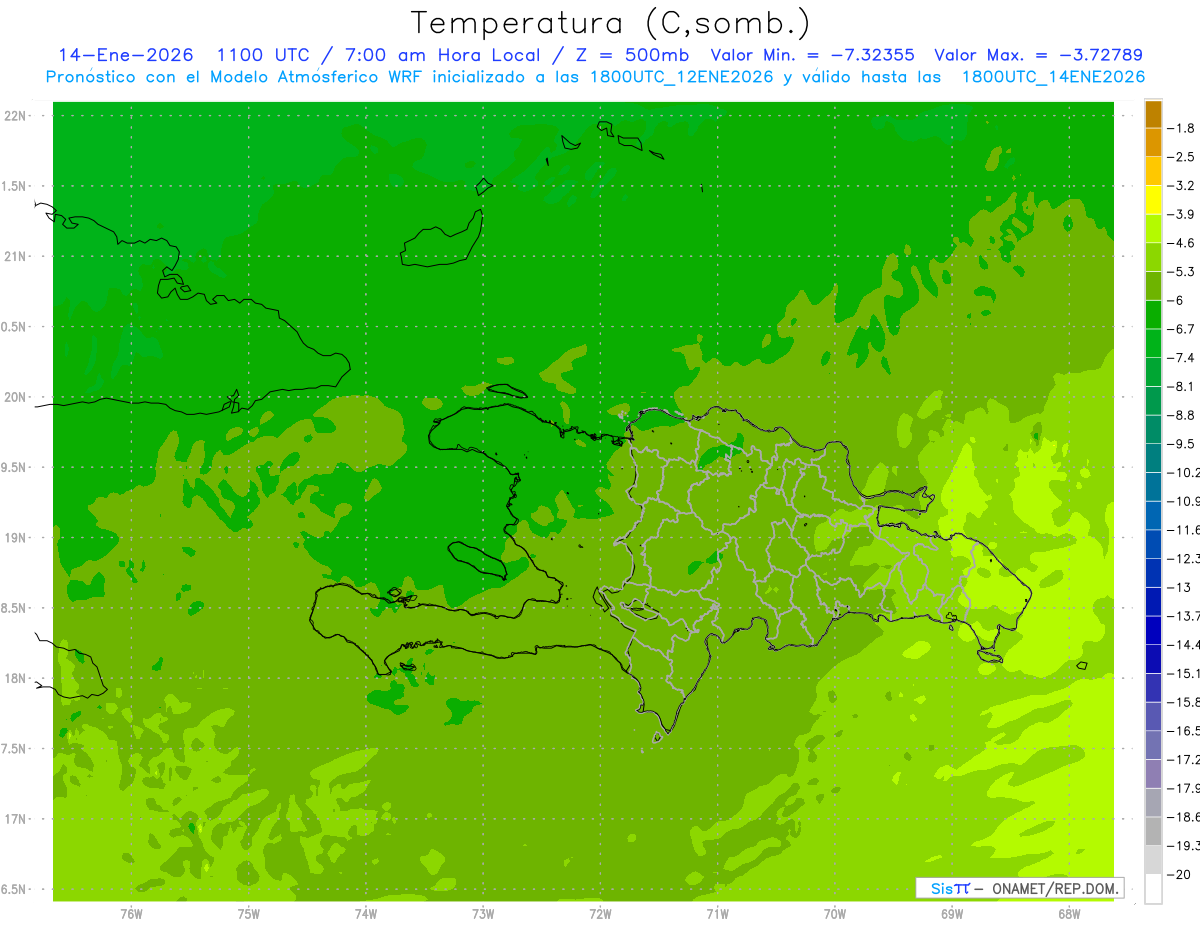
Task: Click the '21N' latitude label
Action: coord(15,257)
